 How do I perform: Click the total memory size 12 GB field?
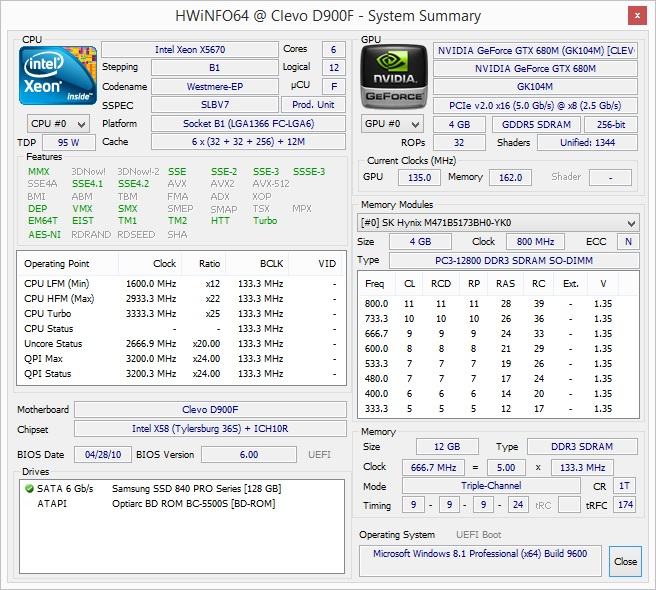[x=447, y=446]
